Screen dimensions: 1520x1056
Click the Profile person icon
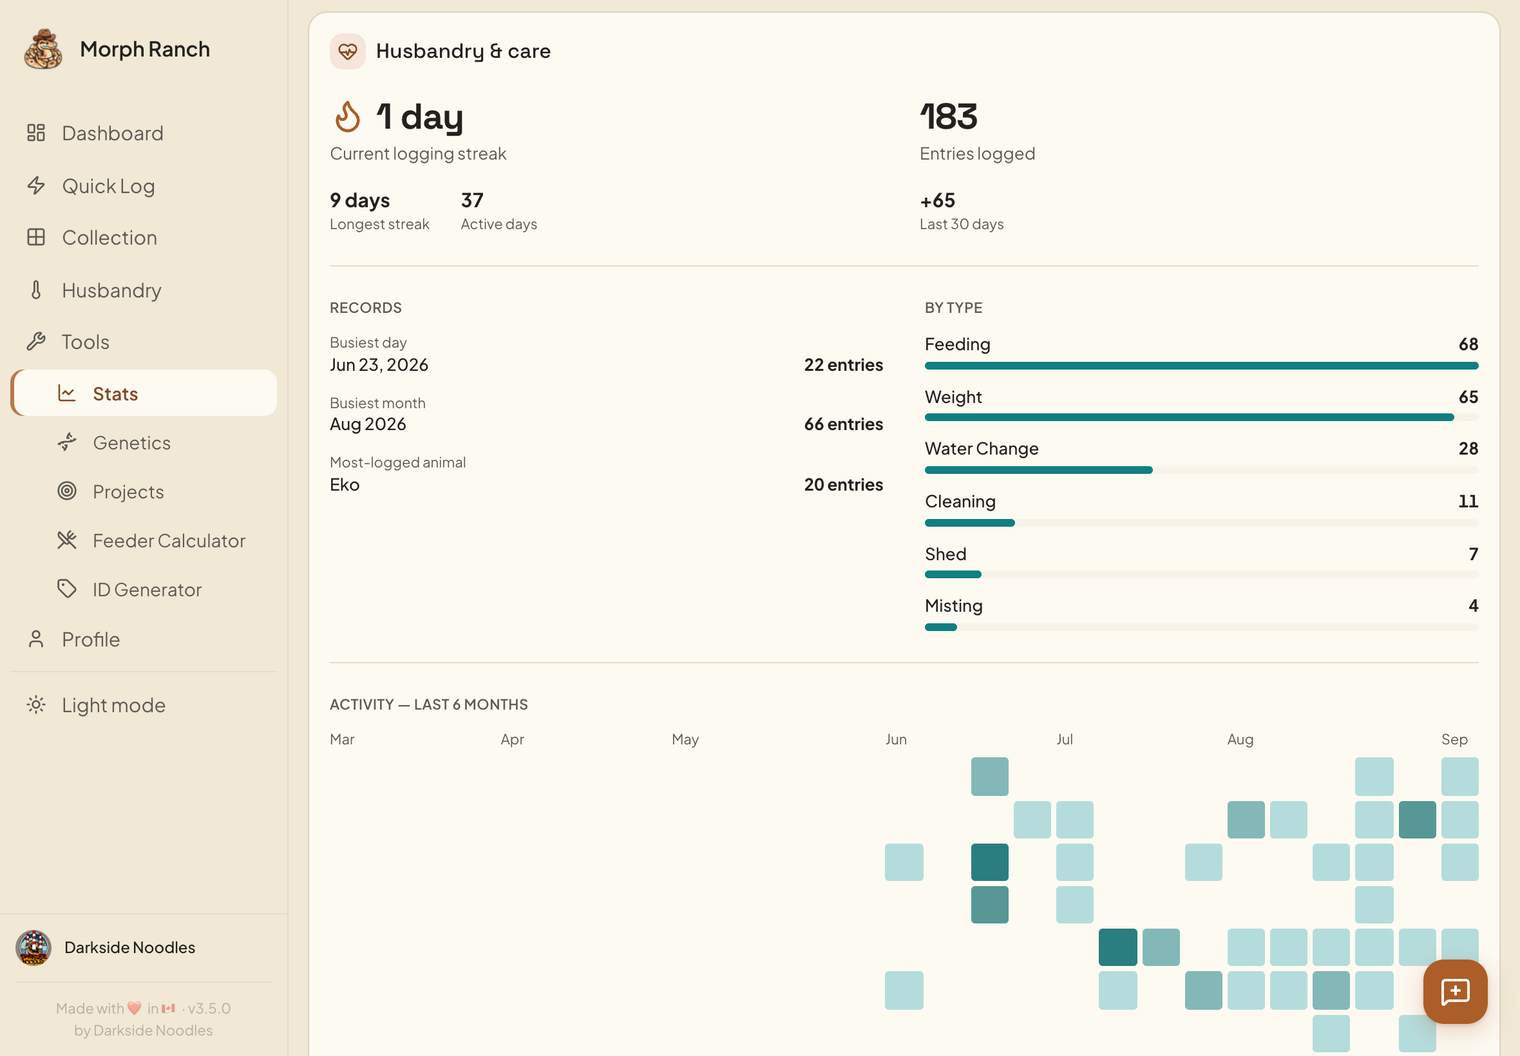pyautogui.click(x=36, y=639)
